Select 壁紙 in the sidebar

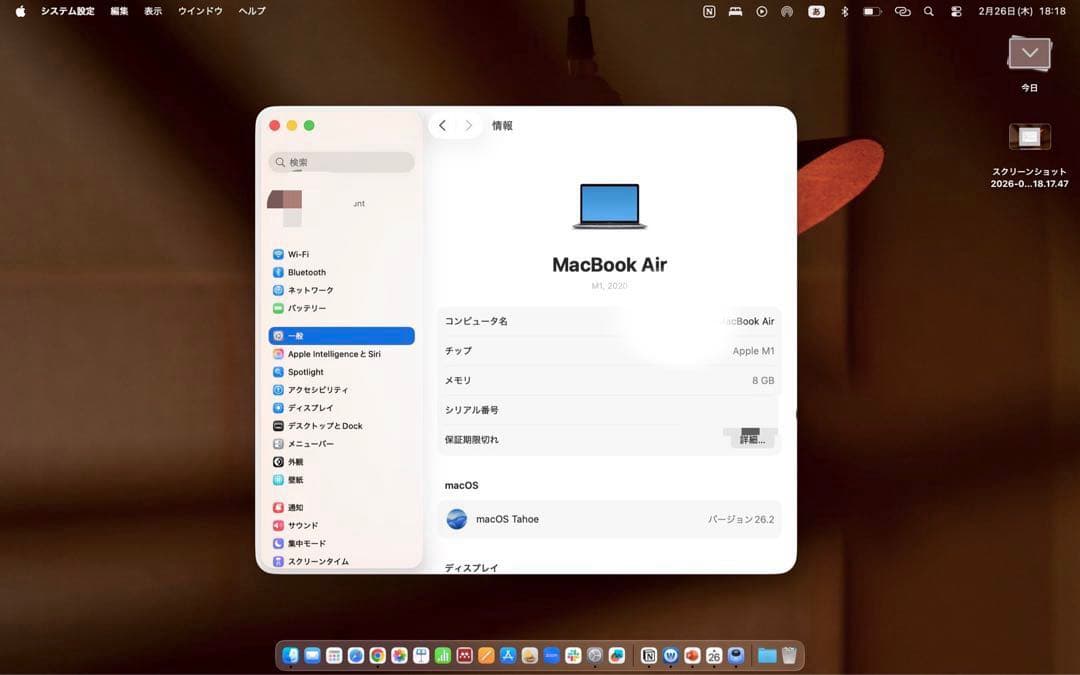342,479
